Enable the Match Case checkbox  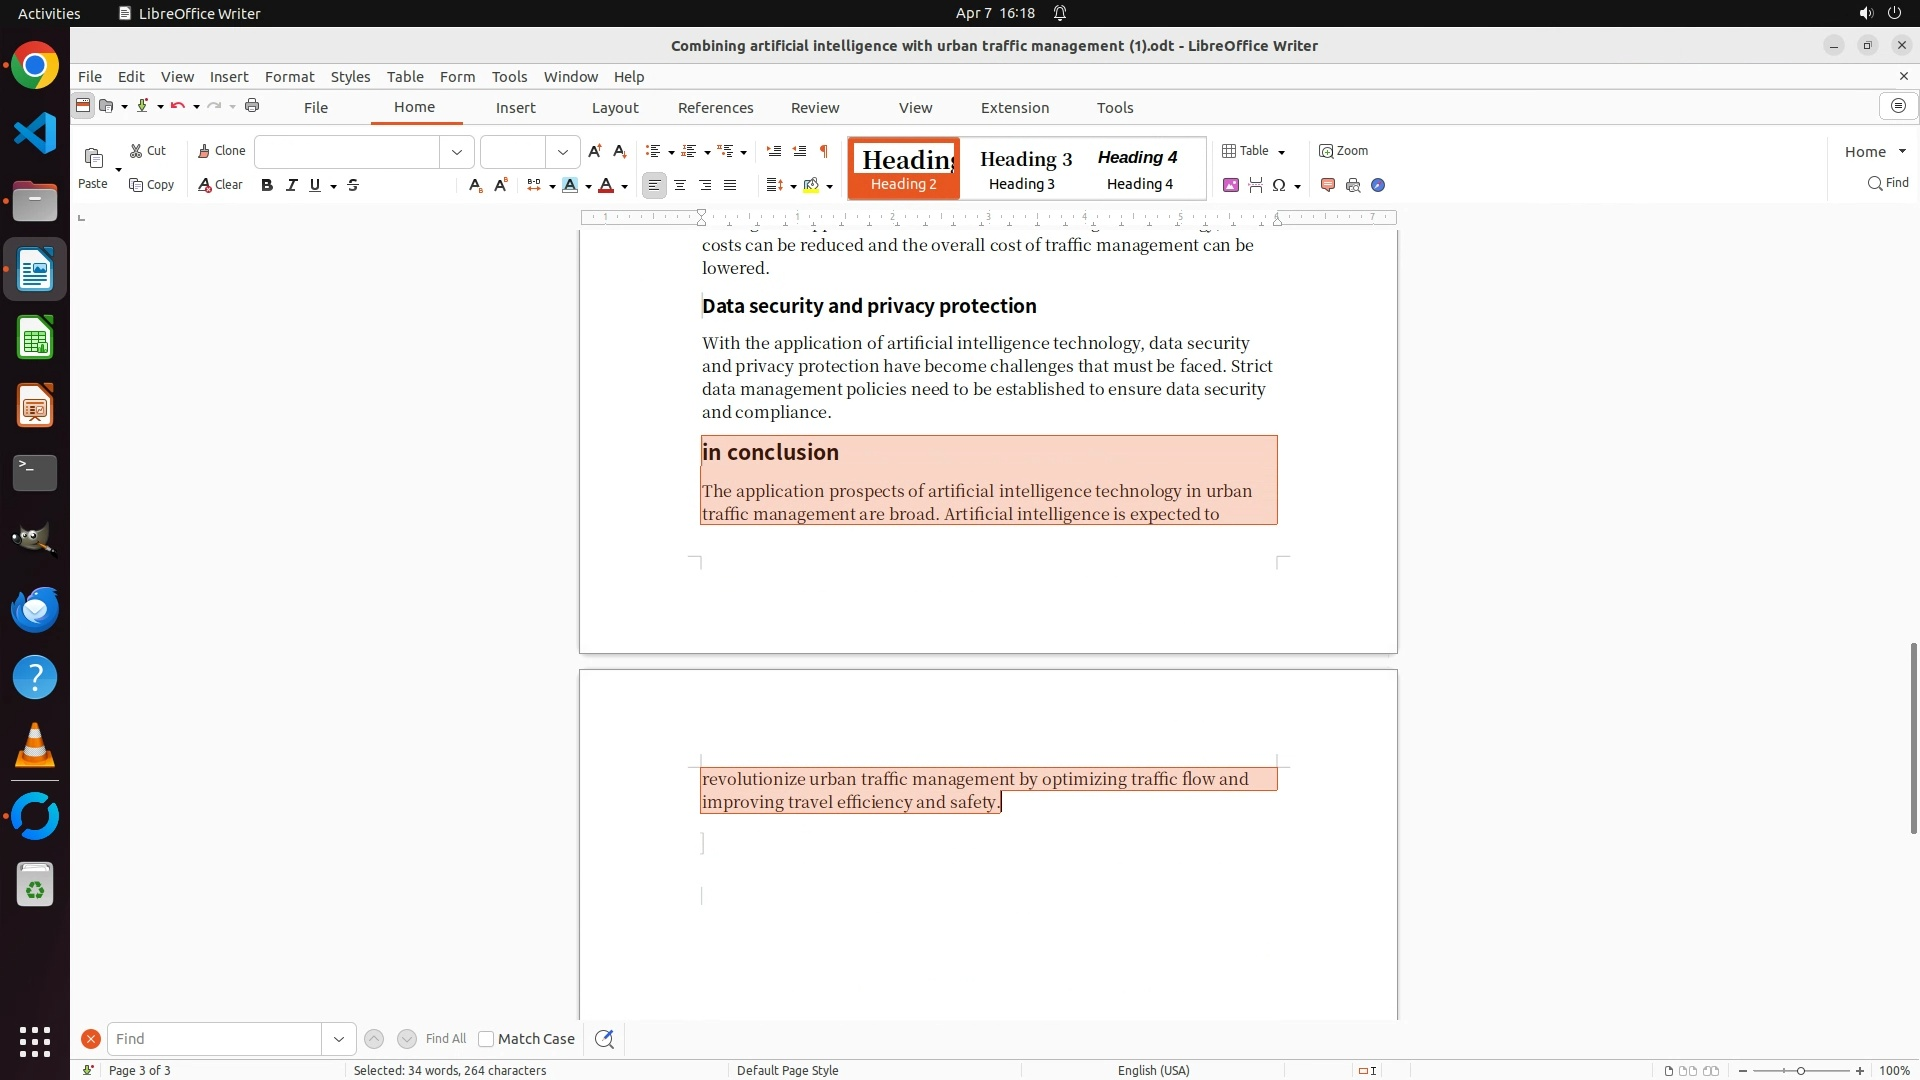pos(486,1039)
